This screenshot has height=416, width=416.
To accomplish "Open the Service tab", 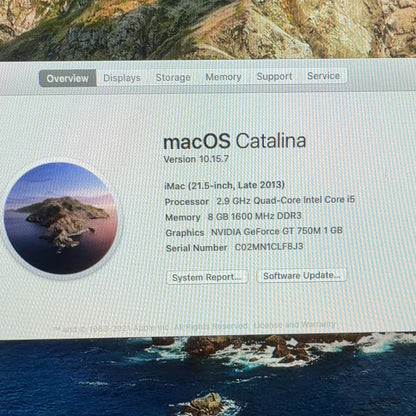I will coord(324,76).
